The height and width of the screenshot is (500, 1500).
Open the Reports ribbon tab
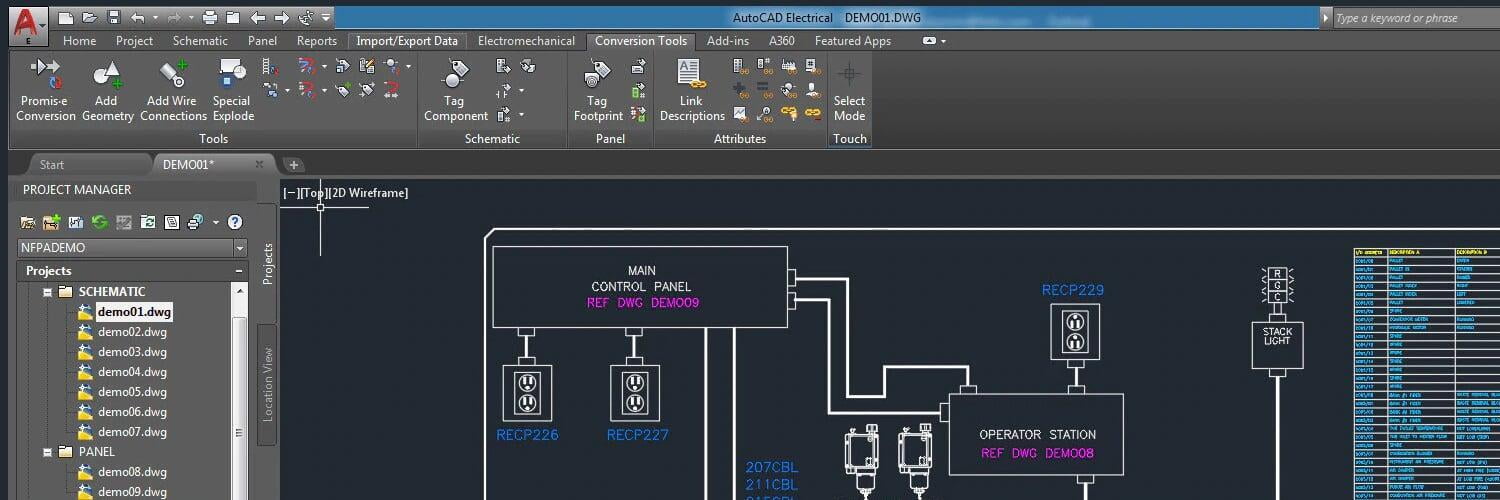click(x=317, y=41)
